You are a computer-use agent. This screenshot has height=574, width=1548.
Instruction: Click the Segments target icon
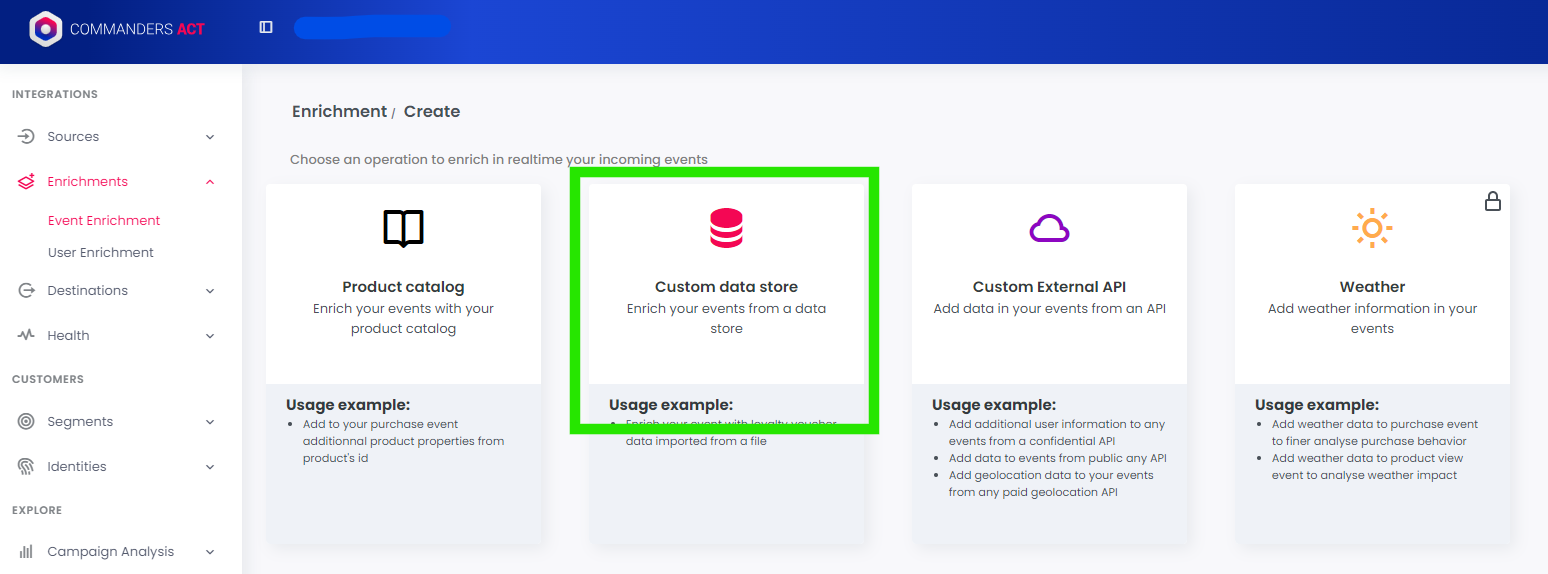coord(27,421)
